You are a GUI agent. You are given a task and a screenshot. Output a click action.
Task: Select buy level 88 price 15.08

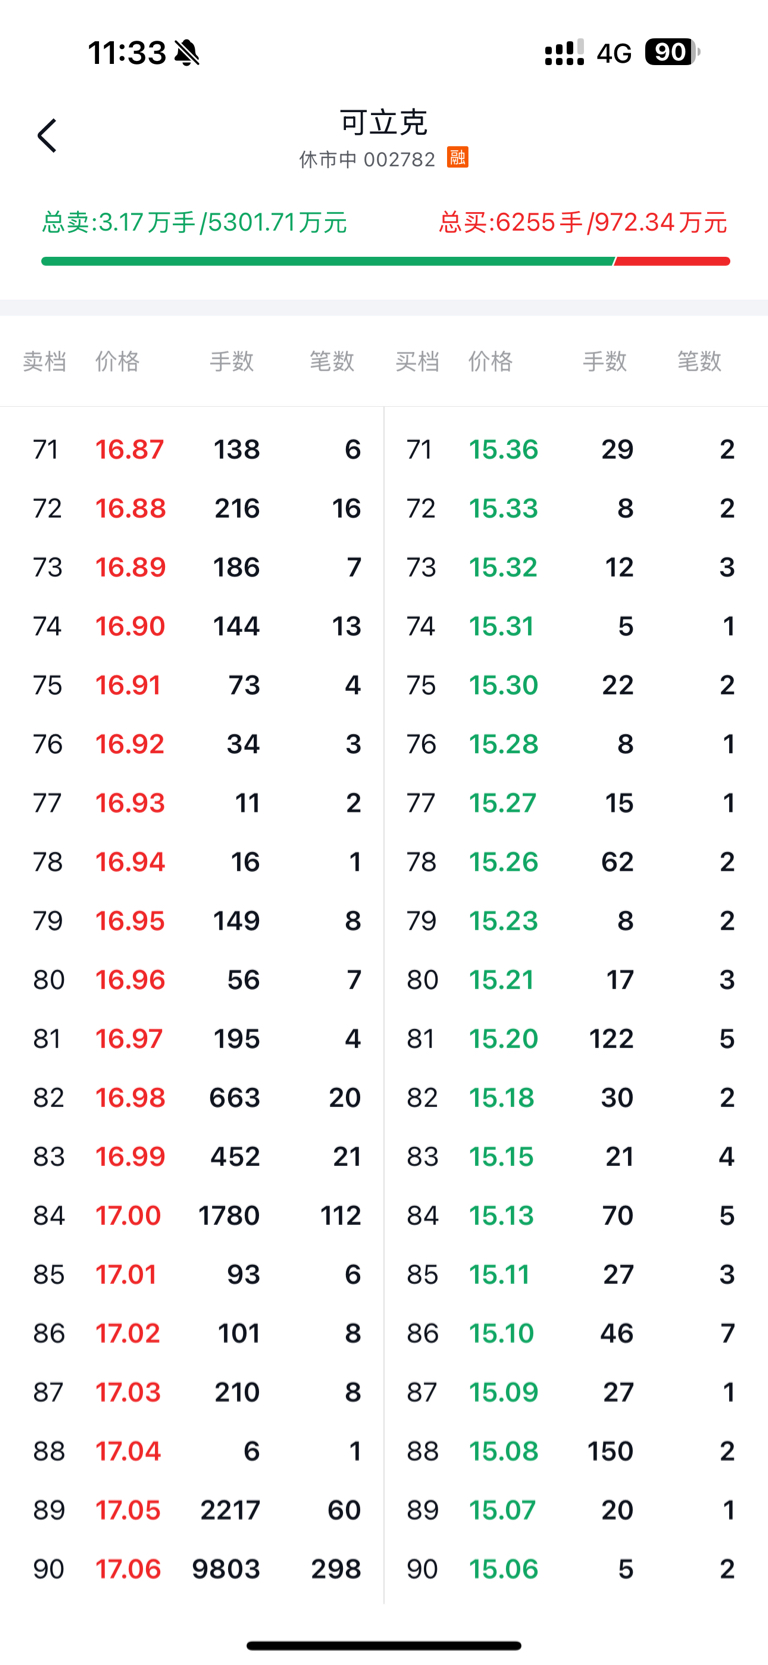572,1451
